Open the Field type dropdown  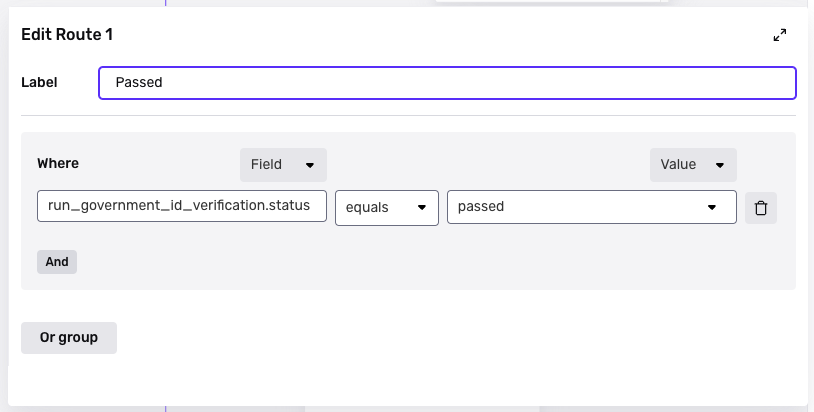(x=283, y=164)
